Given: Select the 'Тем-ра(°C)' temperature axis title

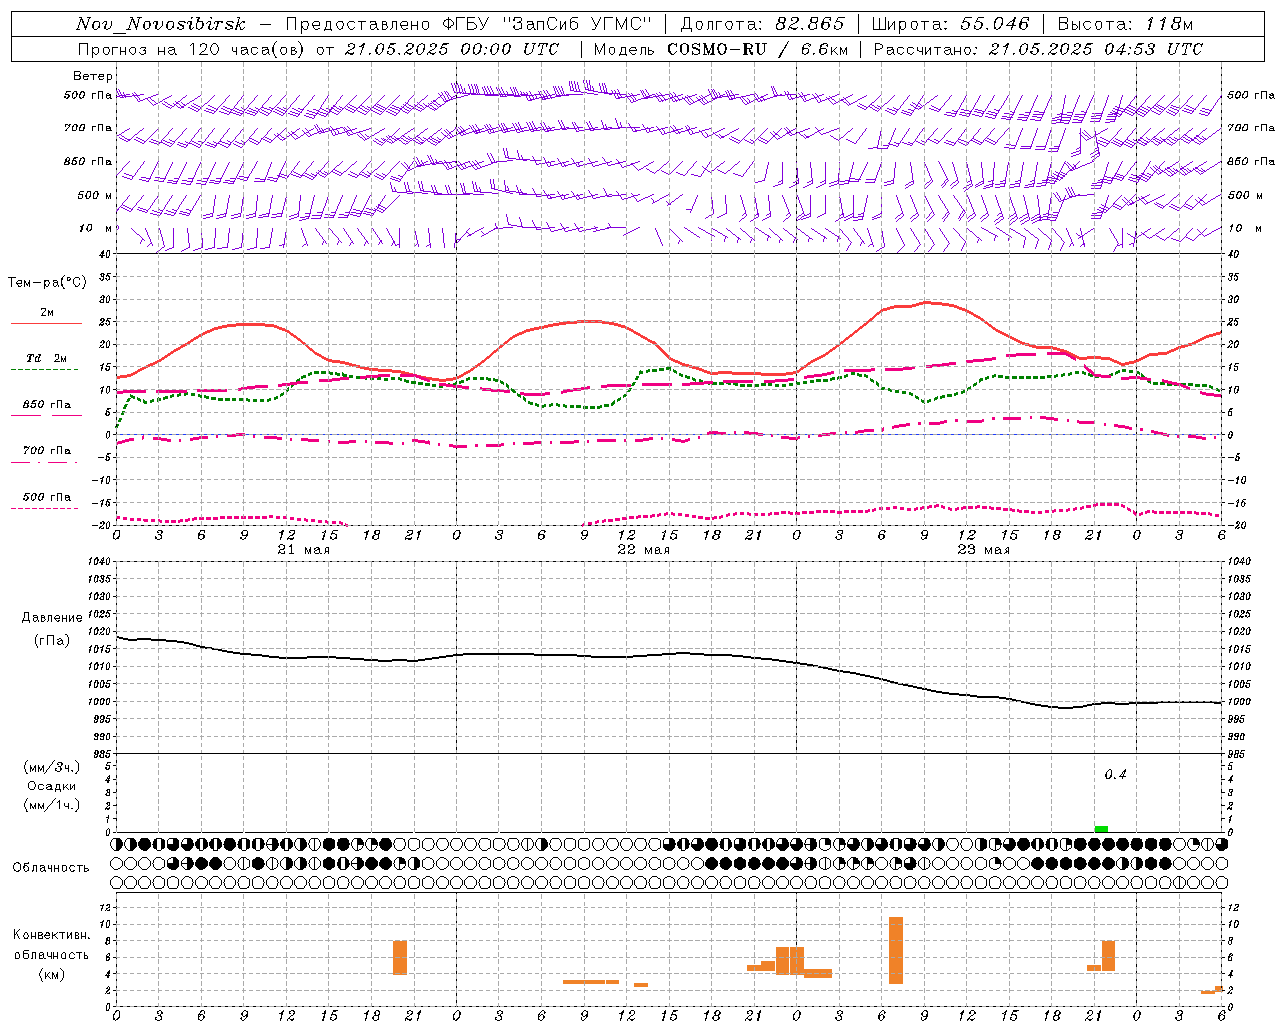Looking at the screenshot, I should tap(47, 283).
